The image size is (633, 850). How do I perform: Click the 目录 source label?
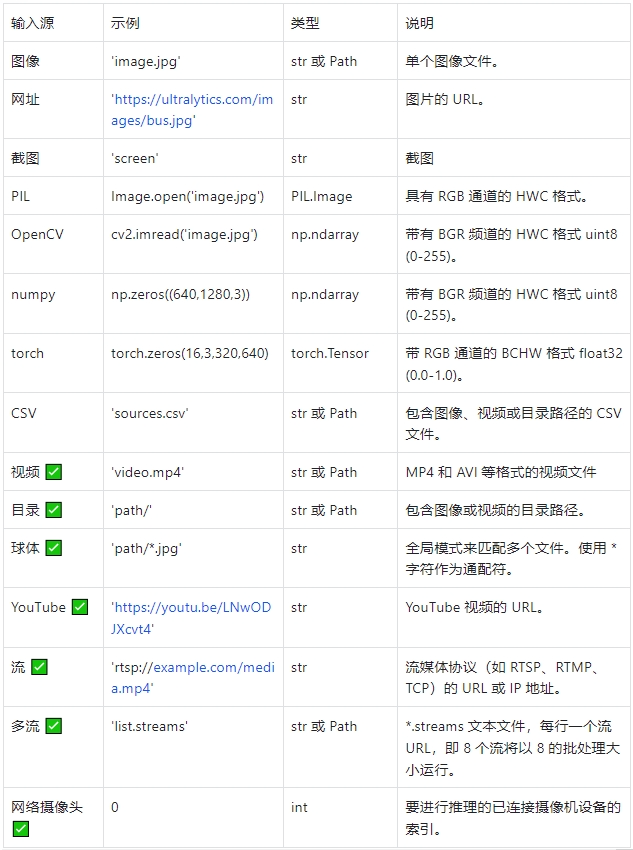(x=25, y=510)
